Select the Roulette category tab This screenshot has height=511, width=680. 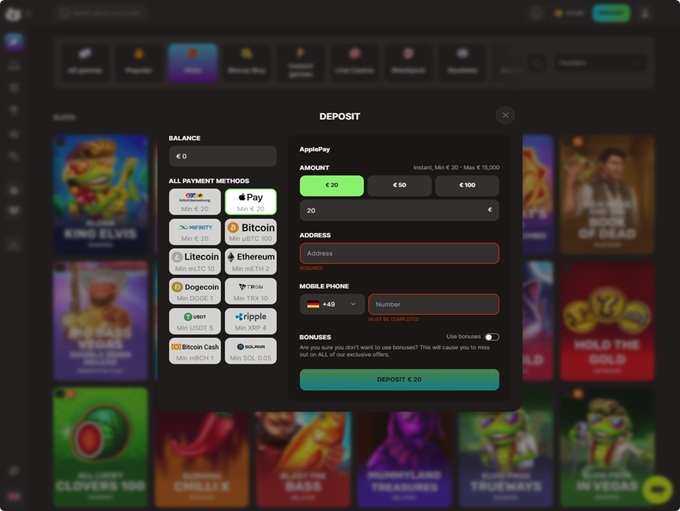click(x=462, y=62)
